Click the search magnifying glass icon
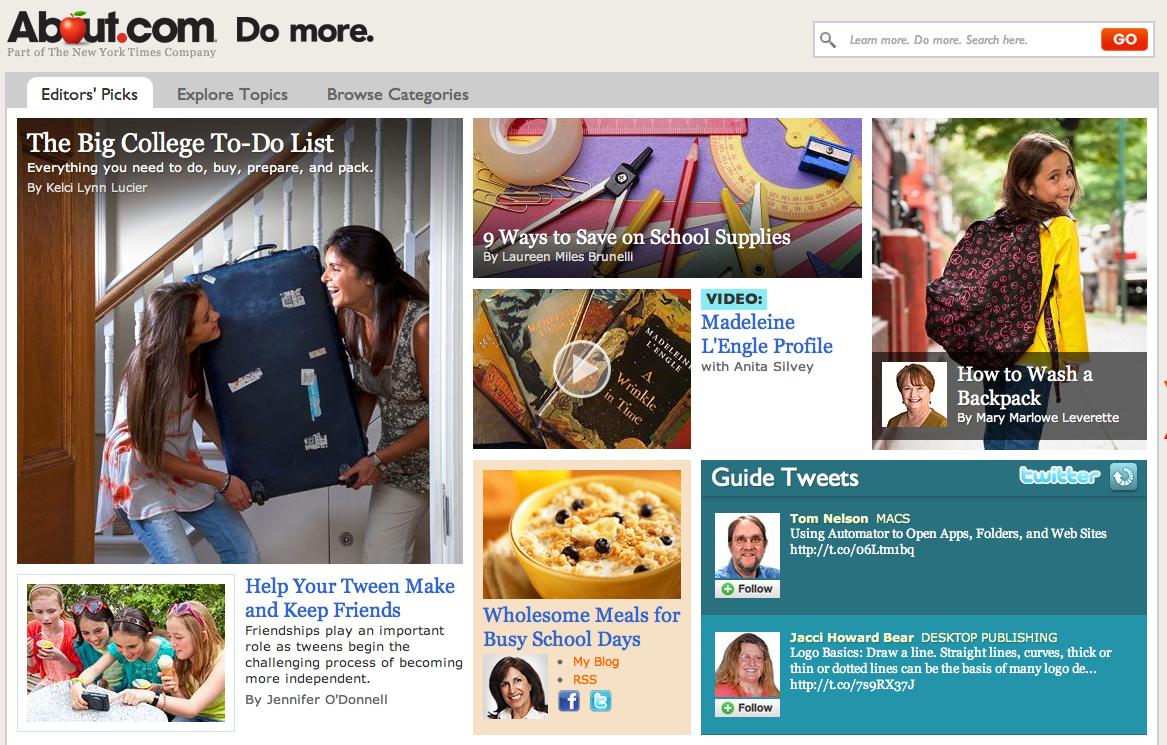The width and height of the screenshot is (1167, 745). 828,39
